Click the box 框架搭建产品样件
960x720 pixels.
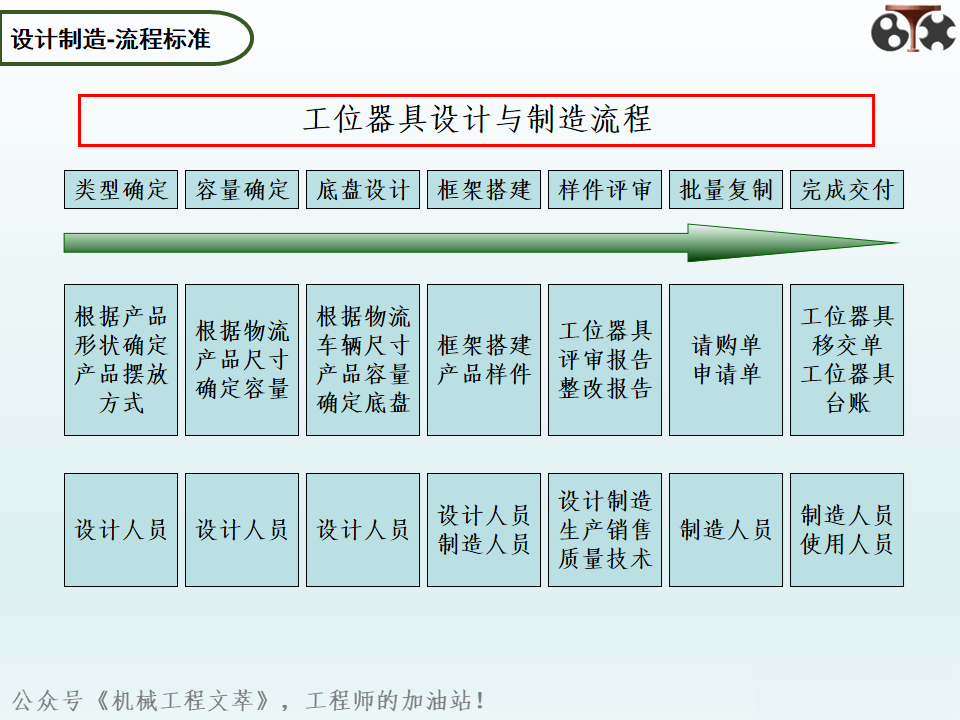pos(484,360)
